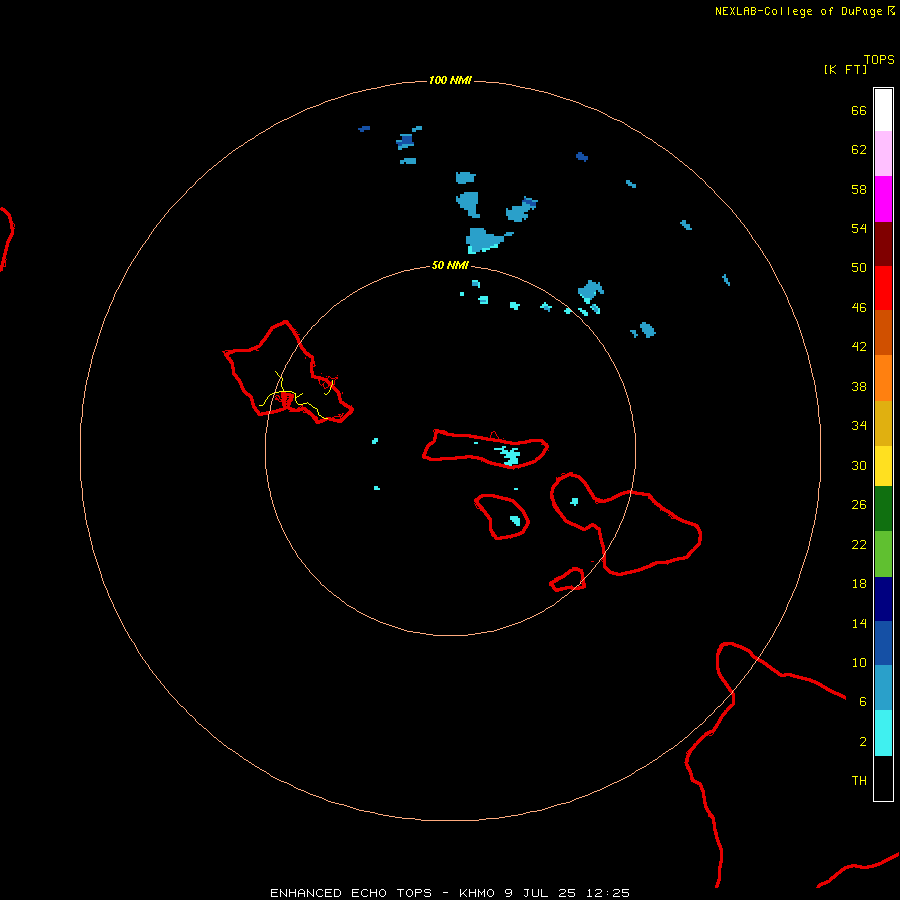900x900 pixels.
Task: Click the legend value 54
Action: click(x=859, y=228)
